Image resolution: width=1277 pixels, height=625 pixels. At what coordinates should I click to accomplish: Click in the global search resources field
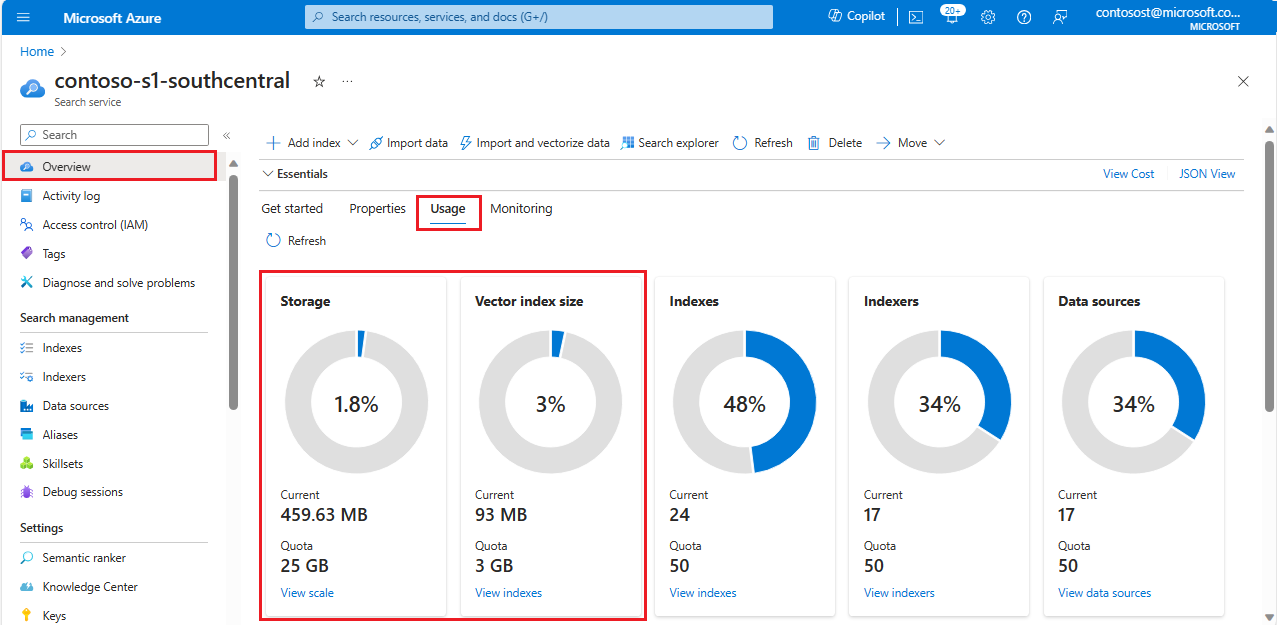point(538,17)
